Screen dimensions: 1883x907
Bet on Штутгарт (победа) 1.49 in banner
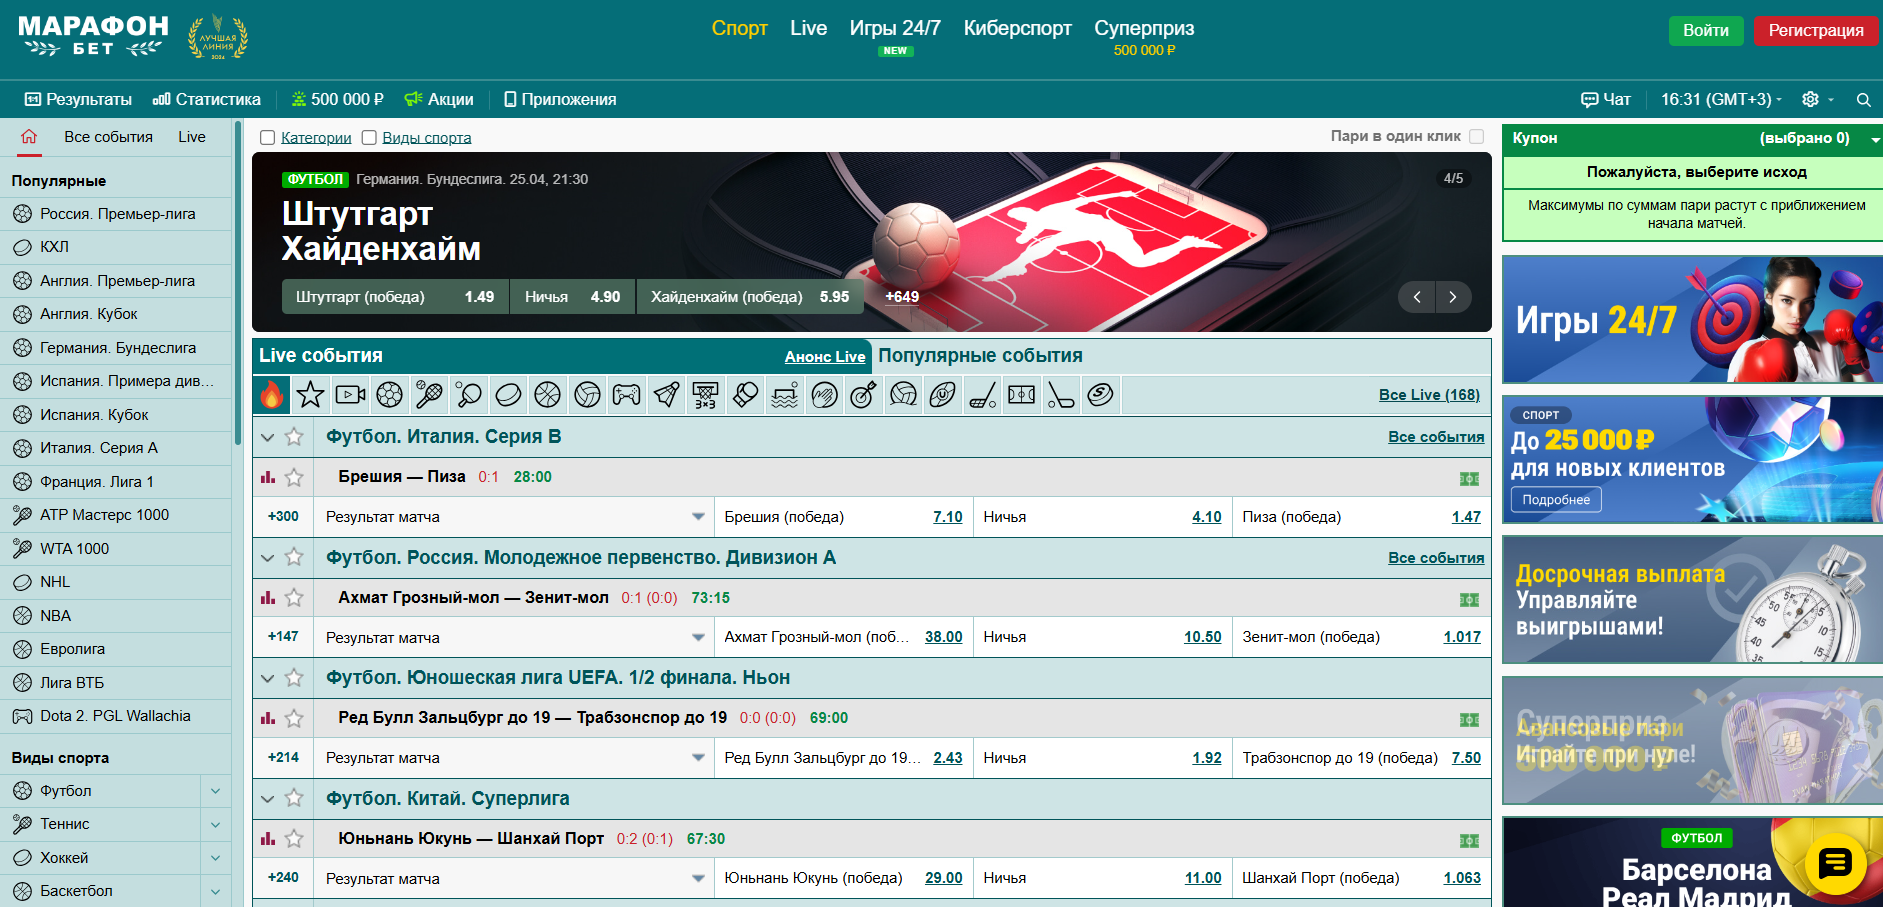click(395, 297)
